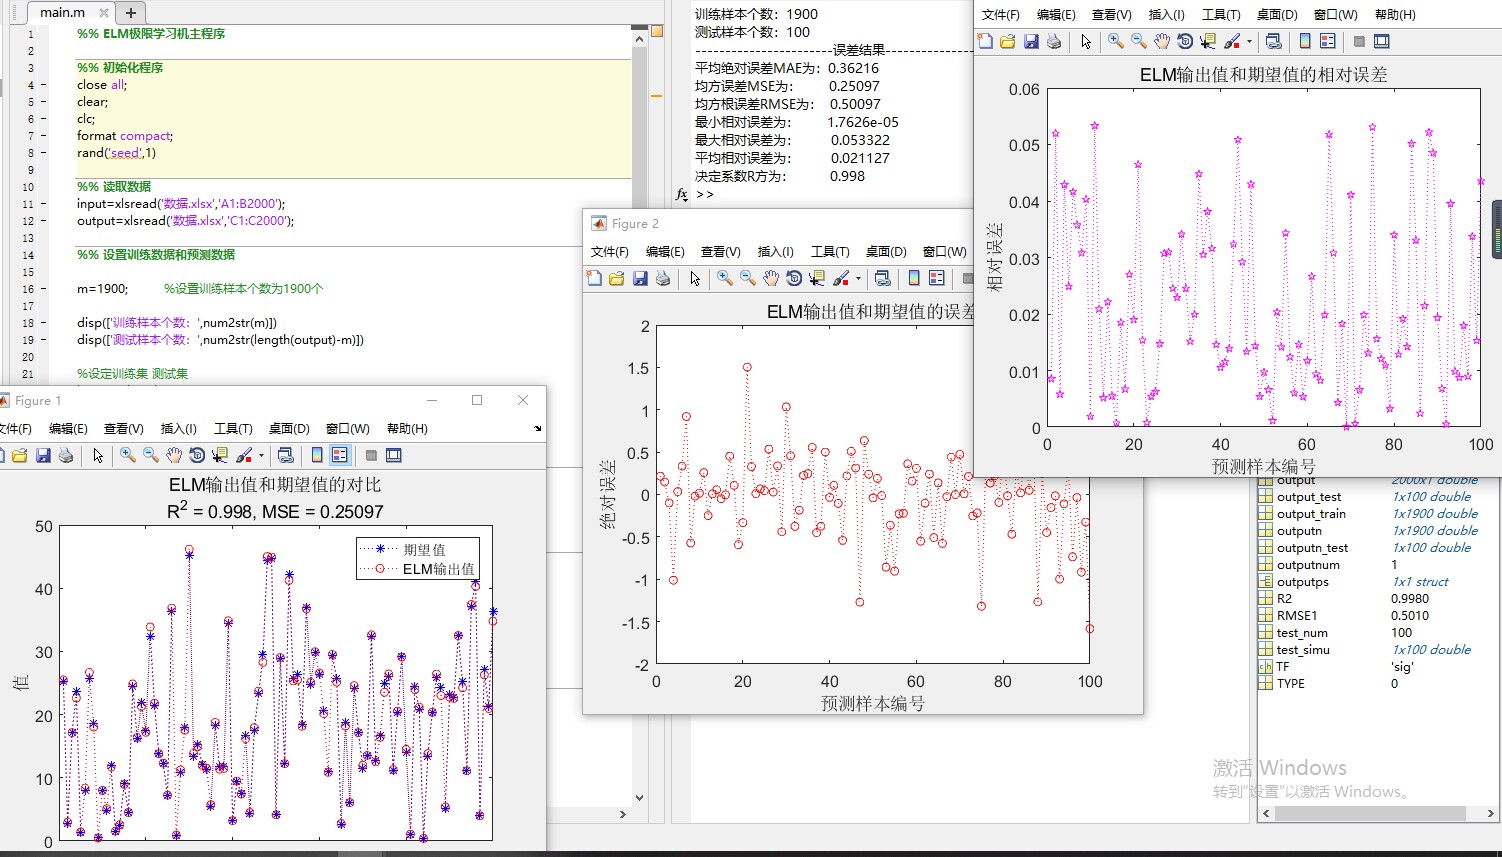This screenshot has height=857, width=1502.
Task: Open 查看(V) menu in relative error figure
Action: click(1111, 15)
